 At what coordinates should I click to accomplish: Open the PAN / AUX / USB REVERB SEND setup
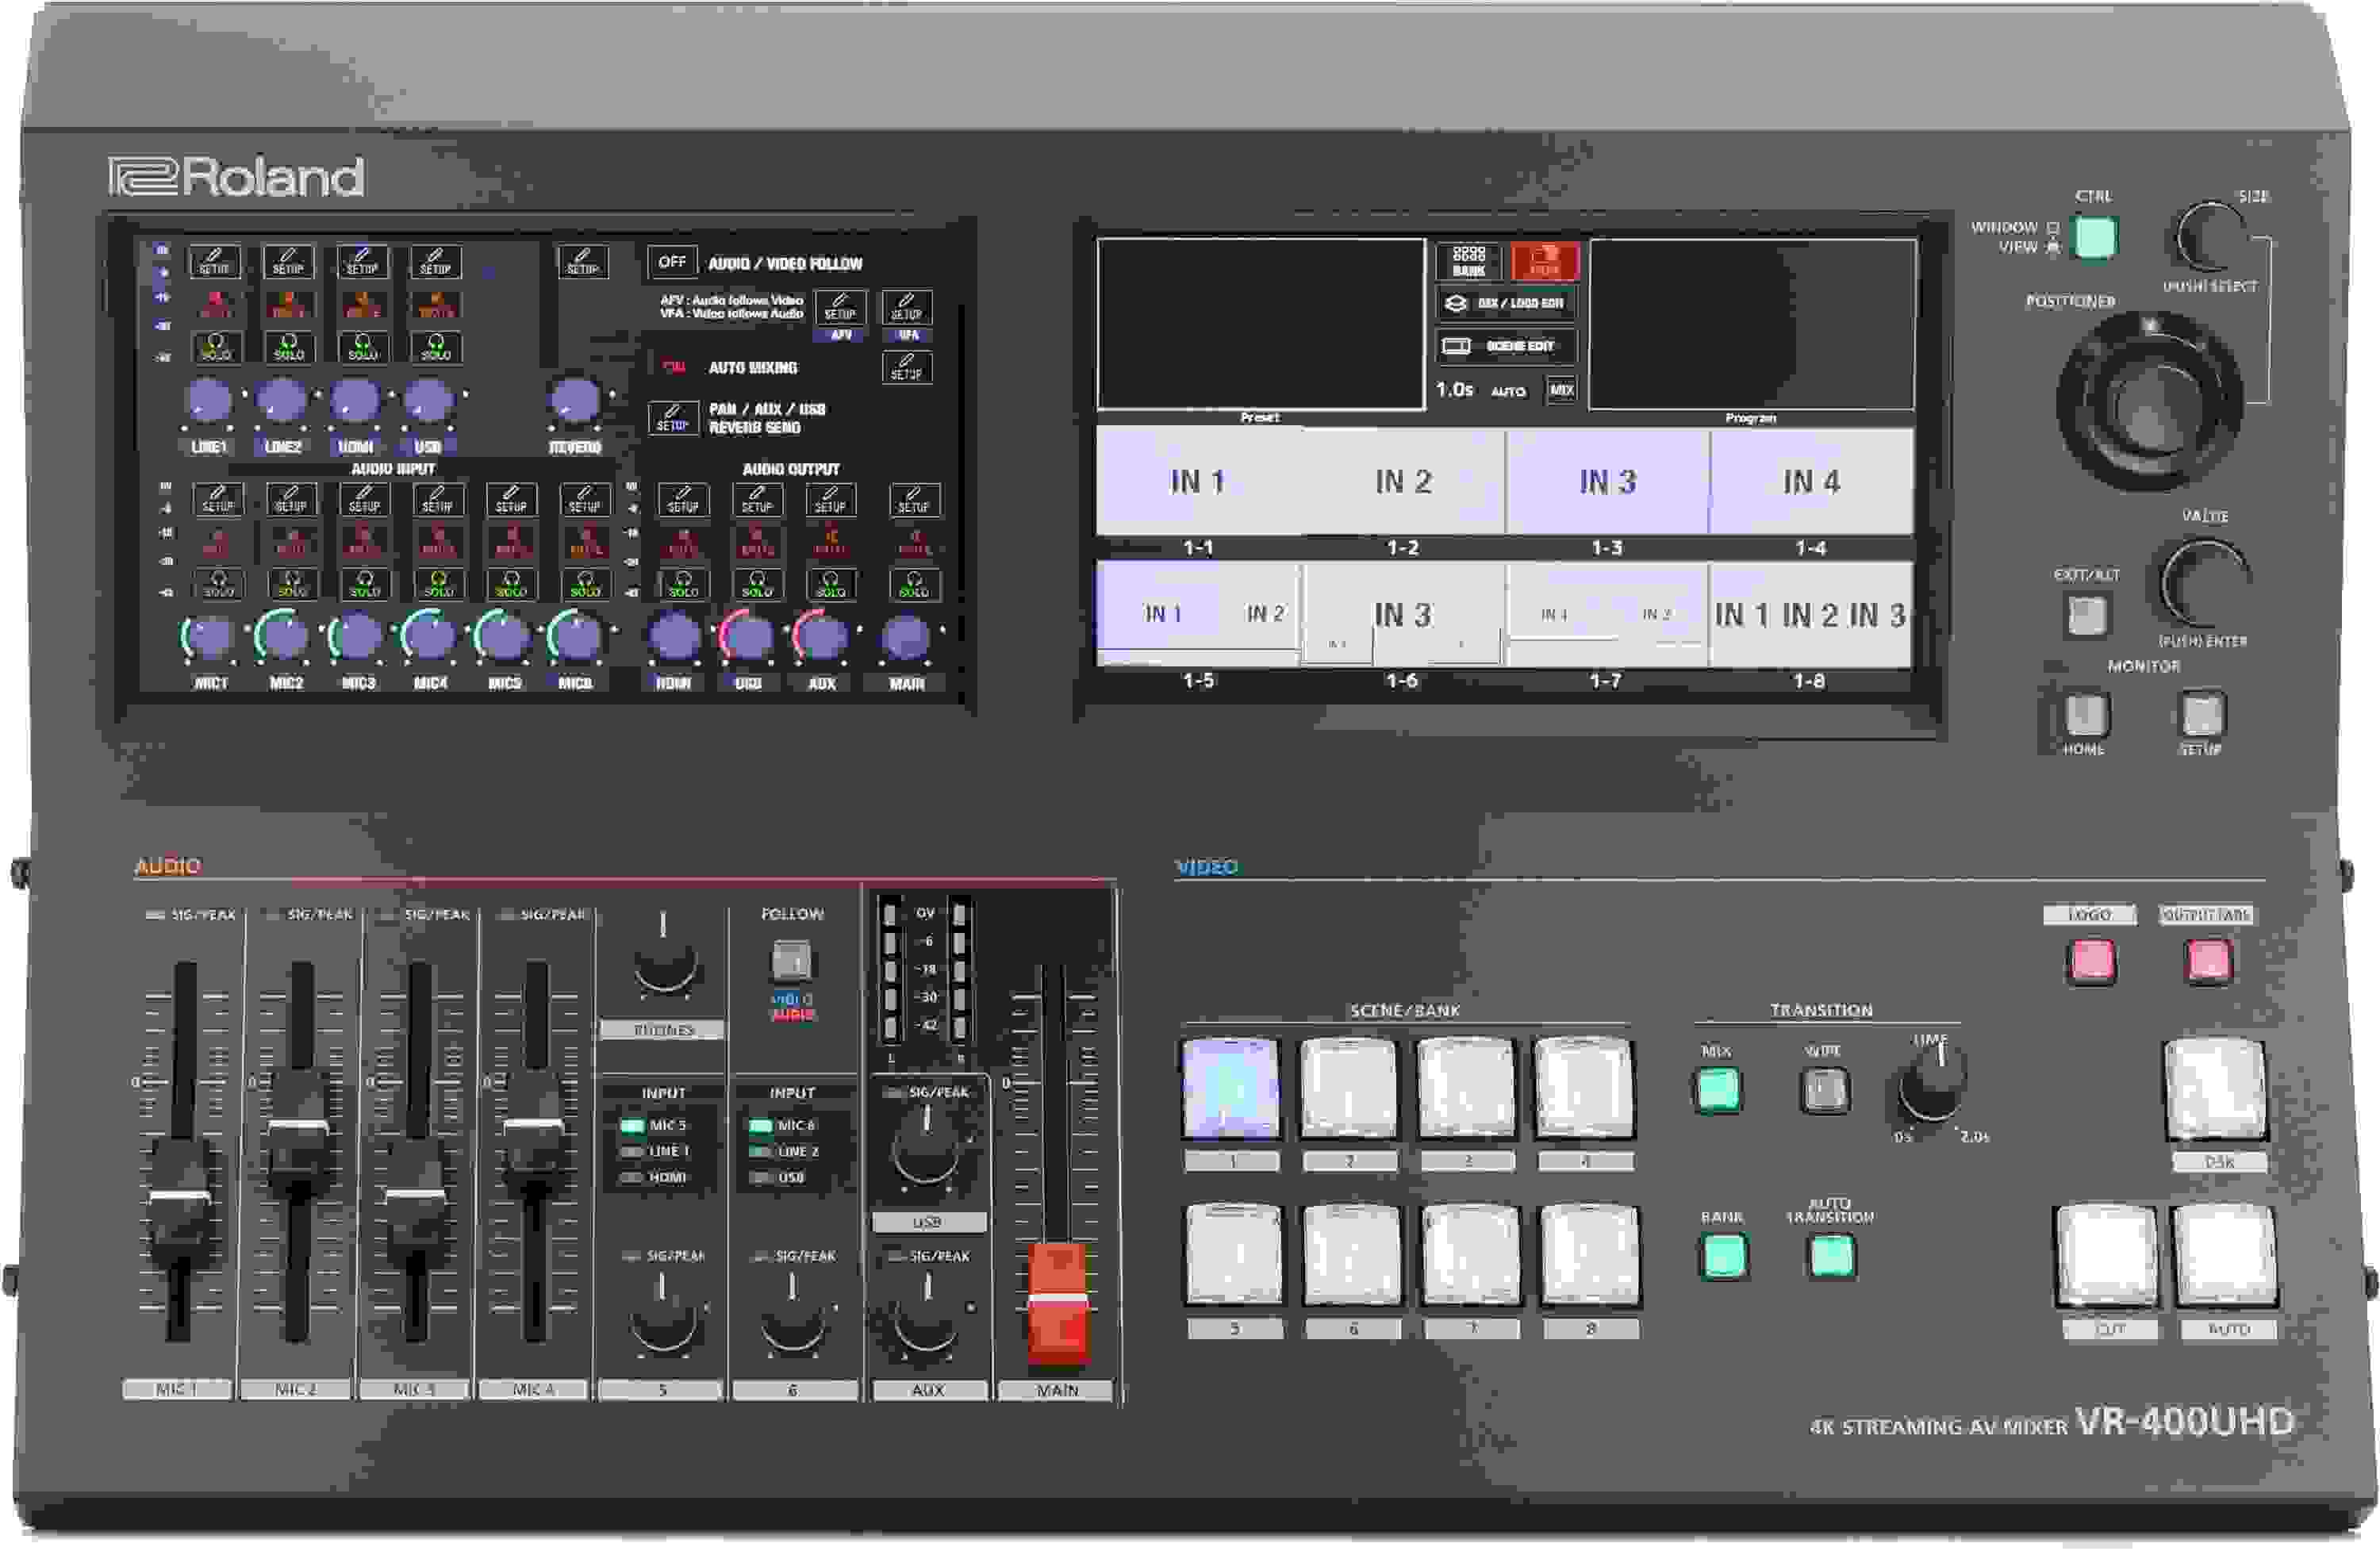click(673, 420)
